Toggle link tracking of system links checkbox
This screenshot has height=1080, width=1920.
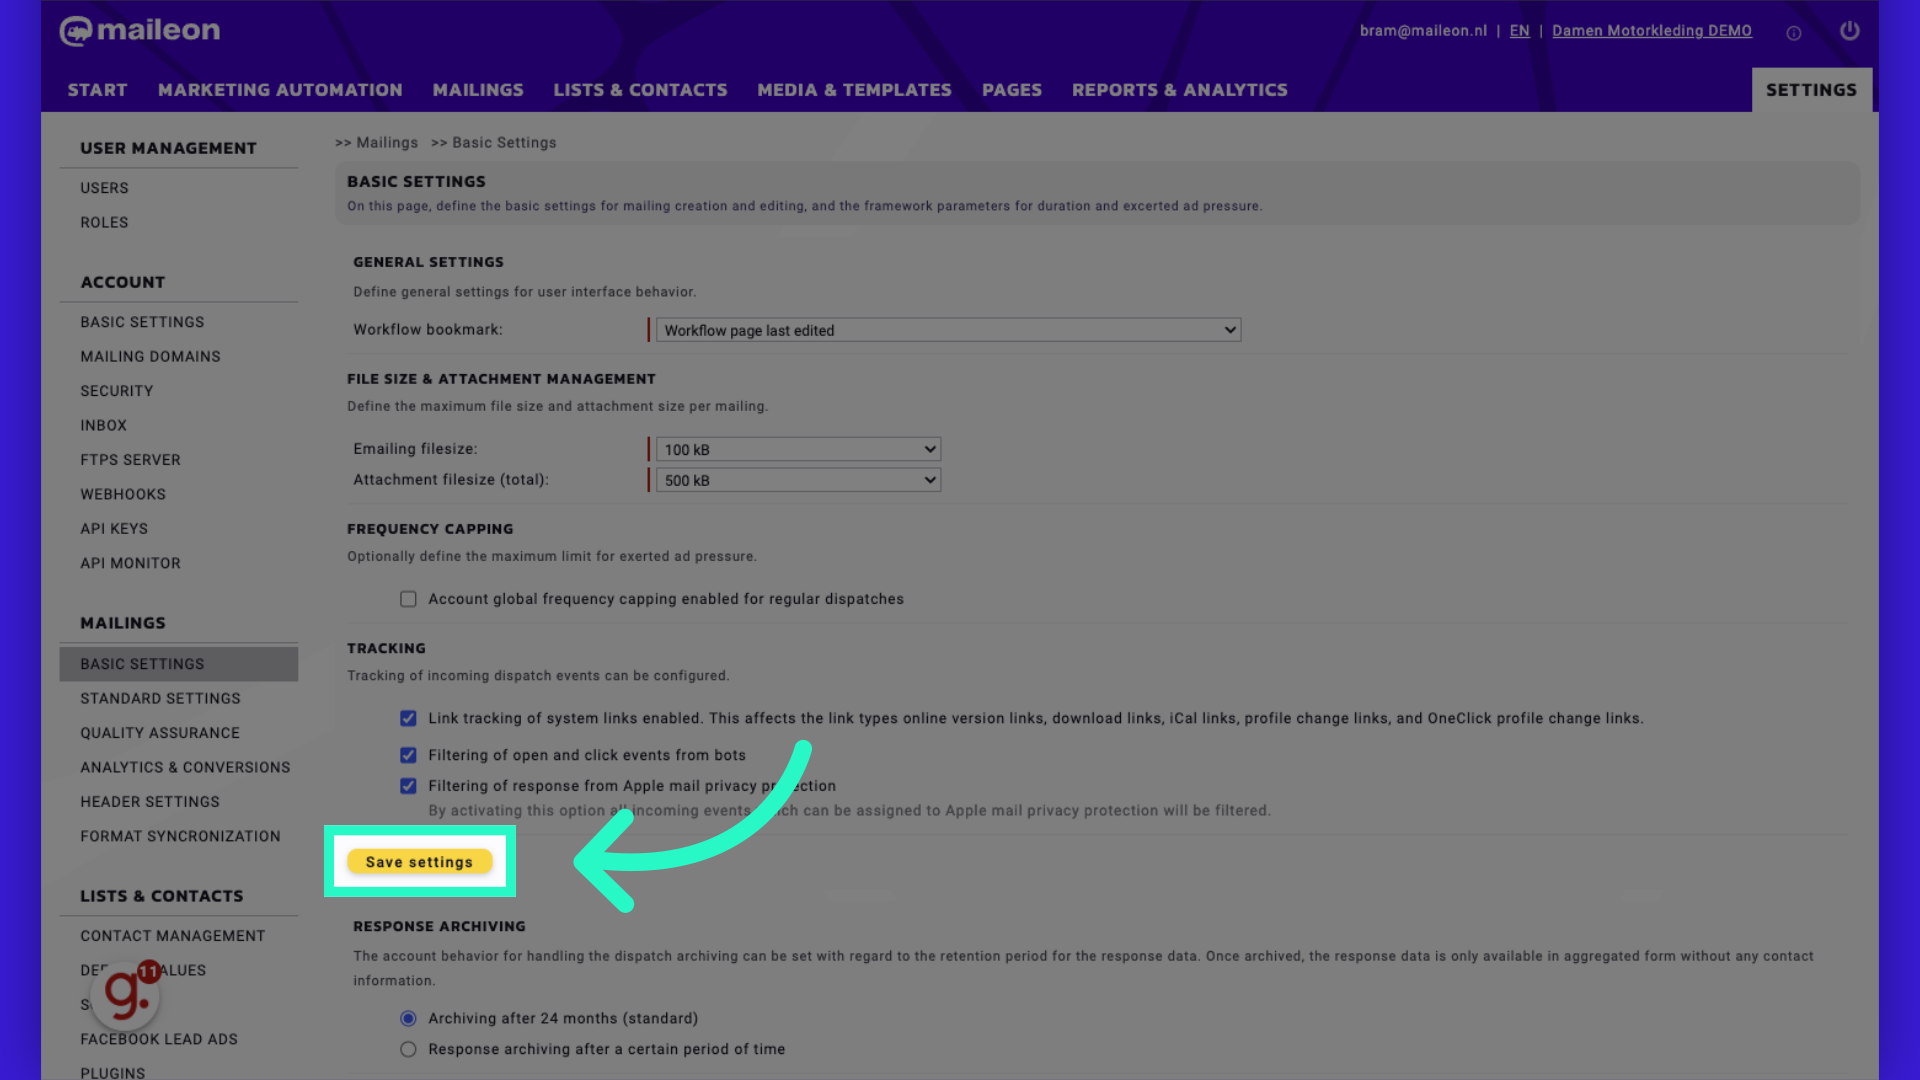tap(407, 717)
